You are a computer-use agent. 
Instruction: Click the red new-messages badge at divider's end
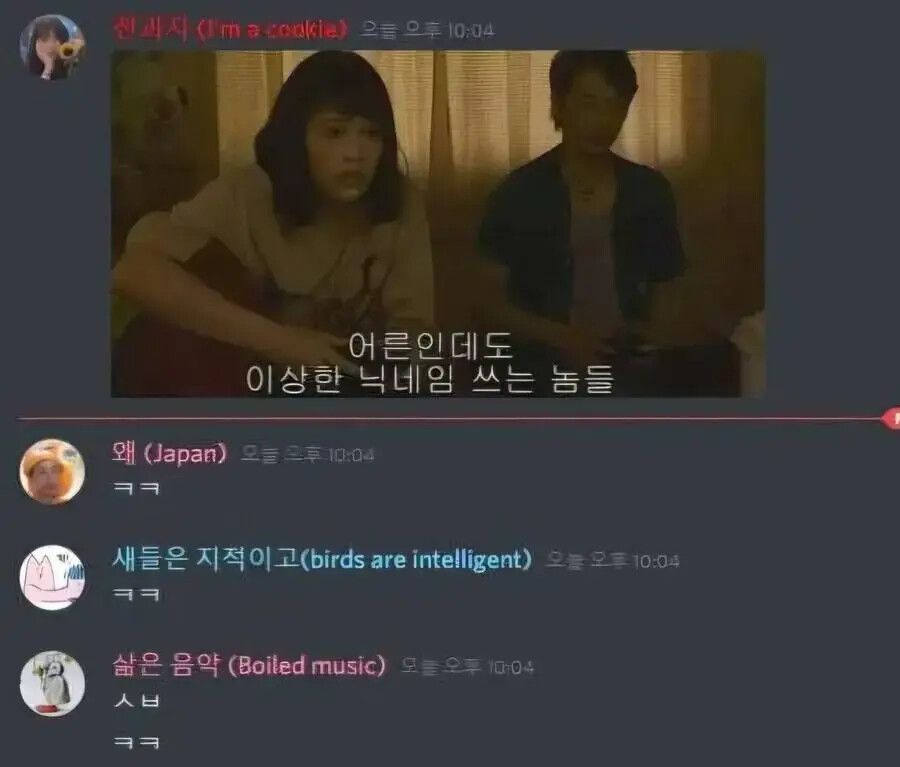click(892, 419)
